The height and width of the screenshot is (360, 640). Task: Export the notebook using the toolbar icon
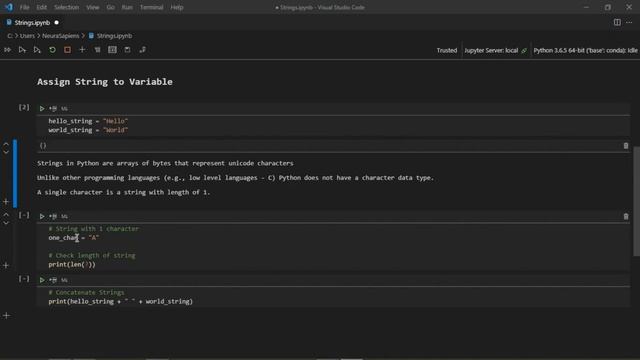(142, 50)
